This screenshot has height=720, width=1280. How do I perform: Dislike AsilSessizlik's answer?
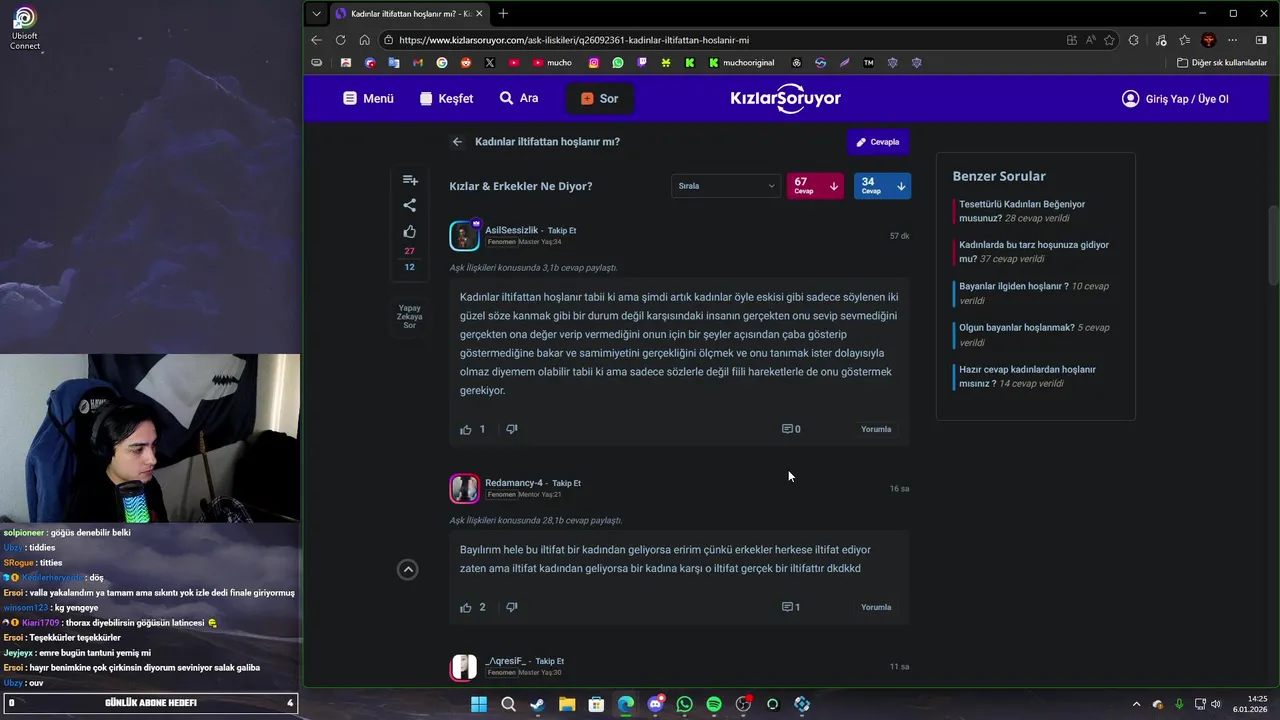(x=511, y=429)
